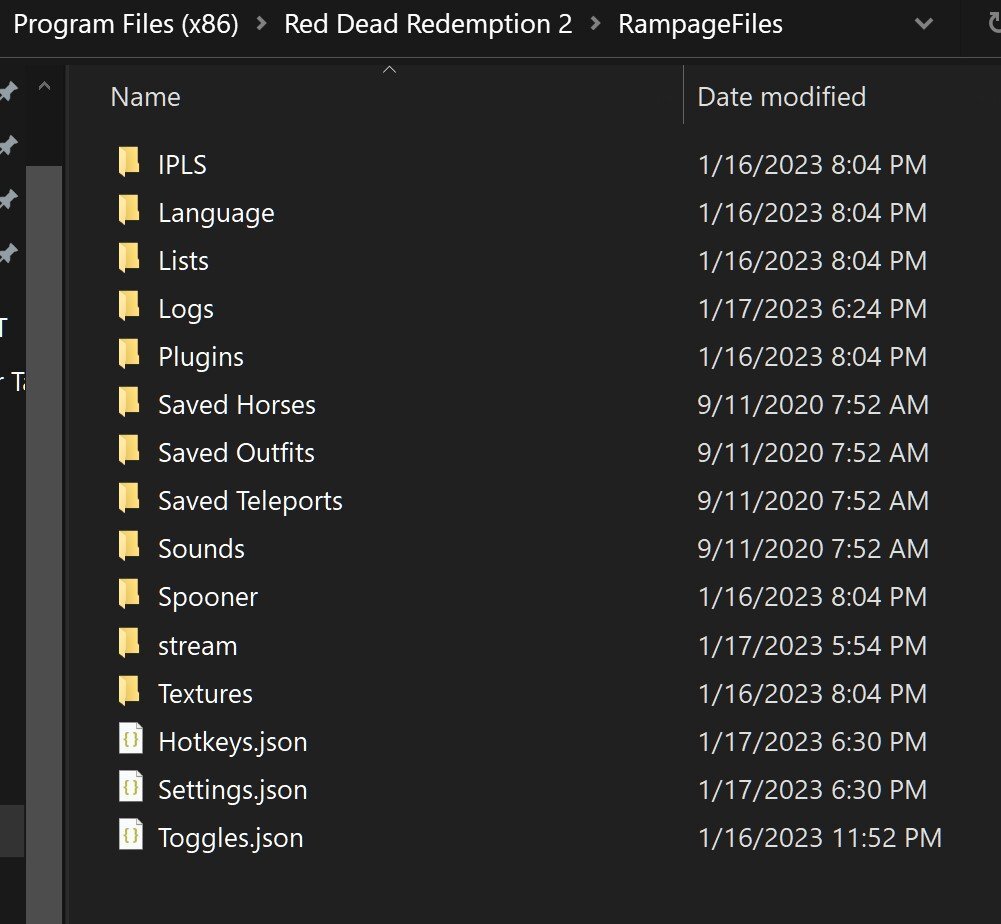Click the Textures folder icon
The image size is (1001, 924).
[129, 693]
